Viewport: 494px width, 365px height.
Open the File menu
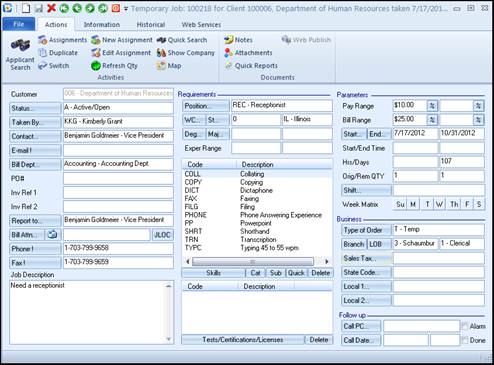click(19, 24)
